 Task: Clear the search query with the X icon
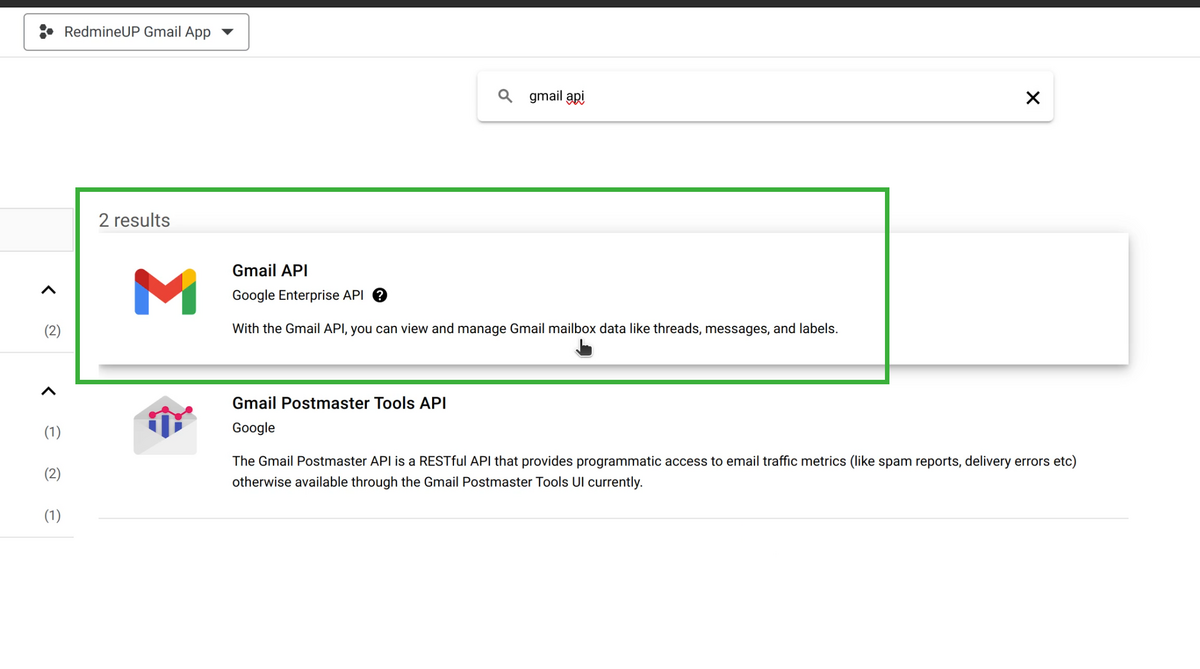coord(1033,97)
